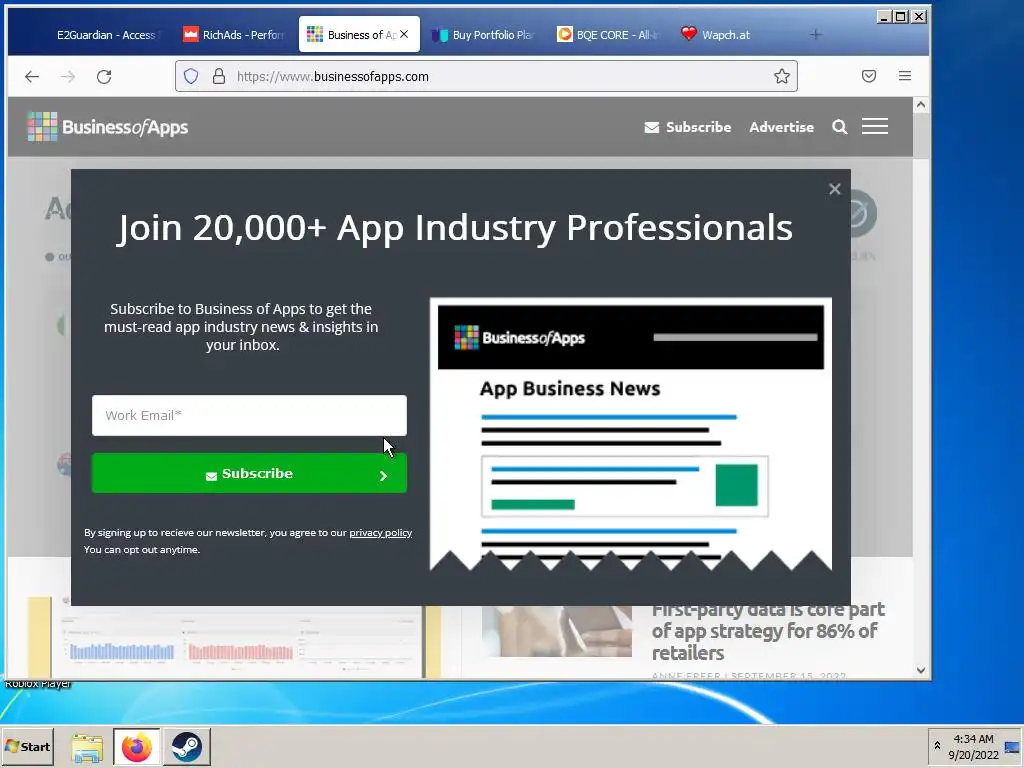Click the green Subscribe button
Screen dimensions: 1024x768
point(249,473)
